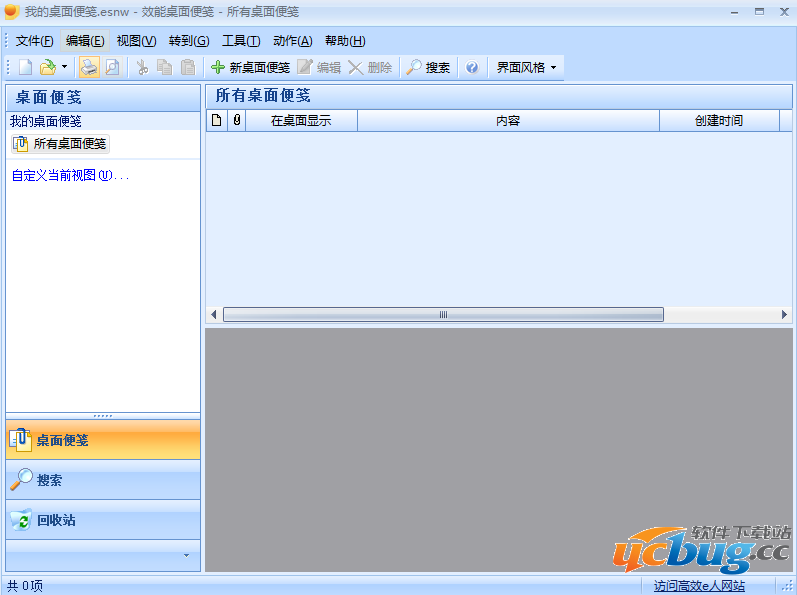Screen dimensions: 797x595
Task: Select 所有桌面便笺 in the sidebar
Action: tap(60, 144)
